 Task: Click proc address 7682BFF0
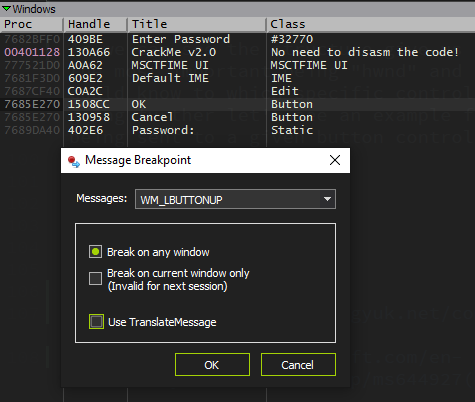pyautogui.click(x=32, y=39)
